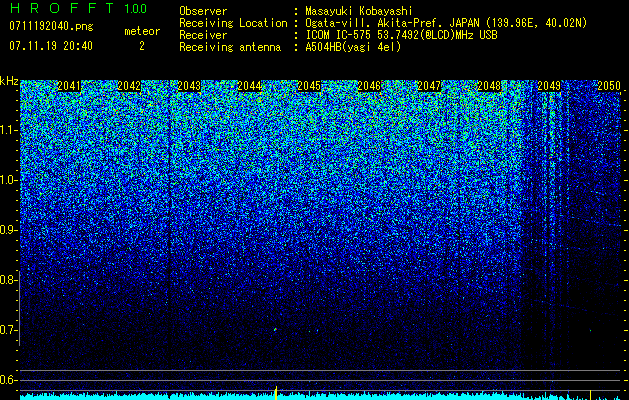Click the 1.1 kHz axis label
The height and width of the screenshot is (400, 629).
pos(8,130)
